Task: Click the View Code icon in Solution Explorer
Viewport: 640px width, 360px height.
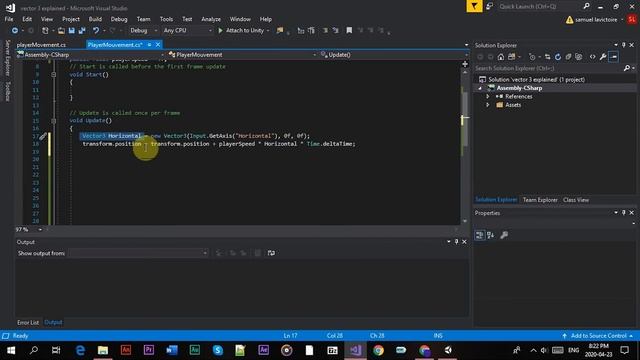Action: [592, 57]
